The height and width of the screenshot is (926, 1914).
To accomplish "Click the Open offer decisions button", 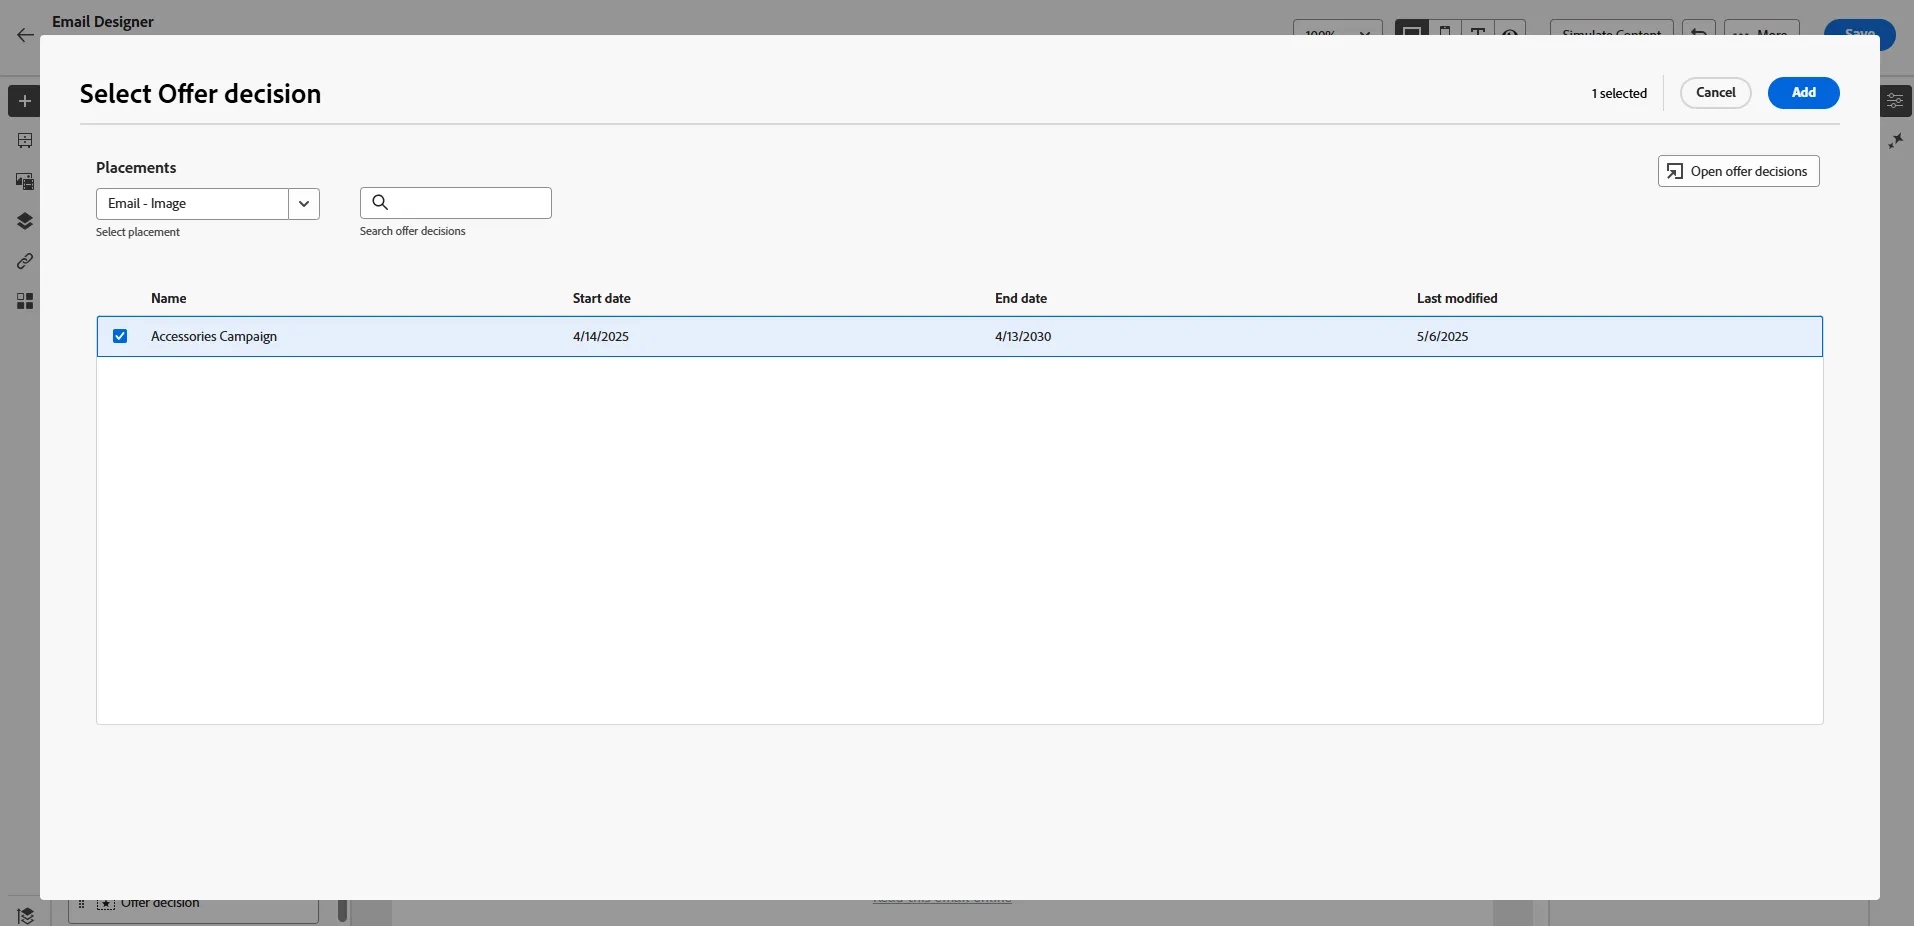I will tap(1738, 171).
